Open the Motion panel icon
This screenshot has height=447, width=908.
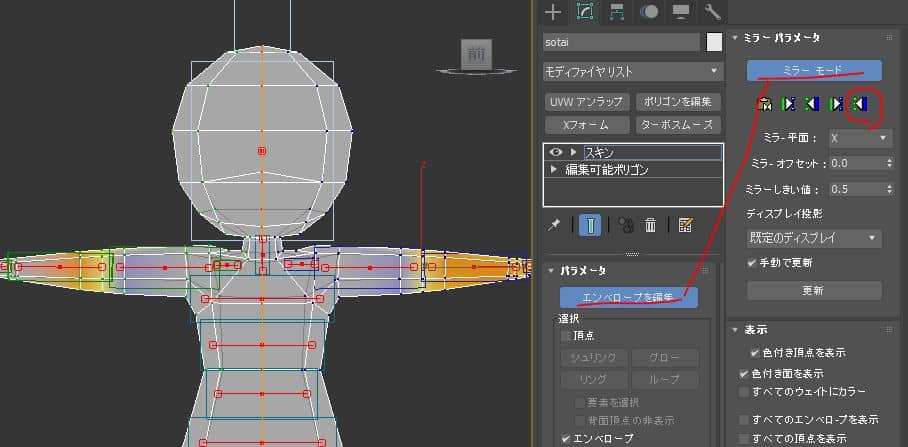[649, 12]
